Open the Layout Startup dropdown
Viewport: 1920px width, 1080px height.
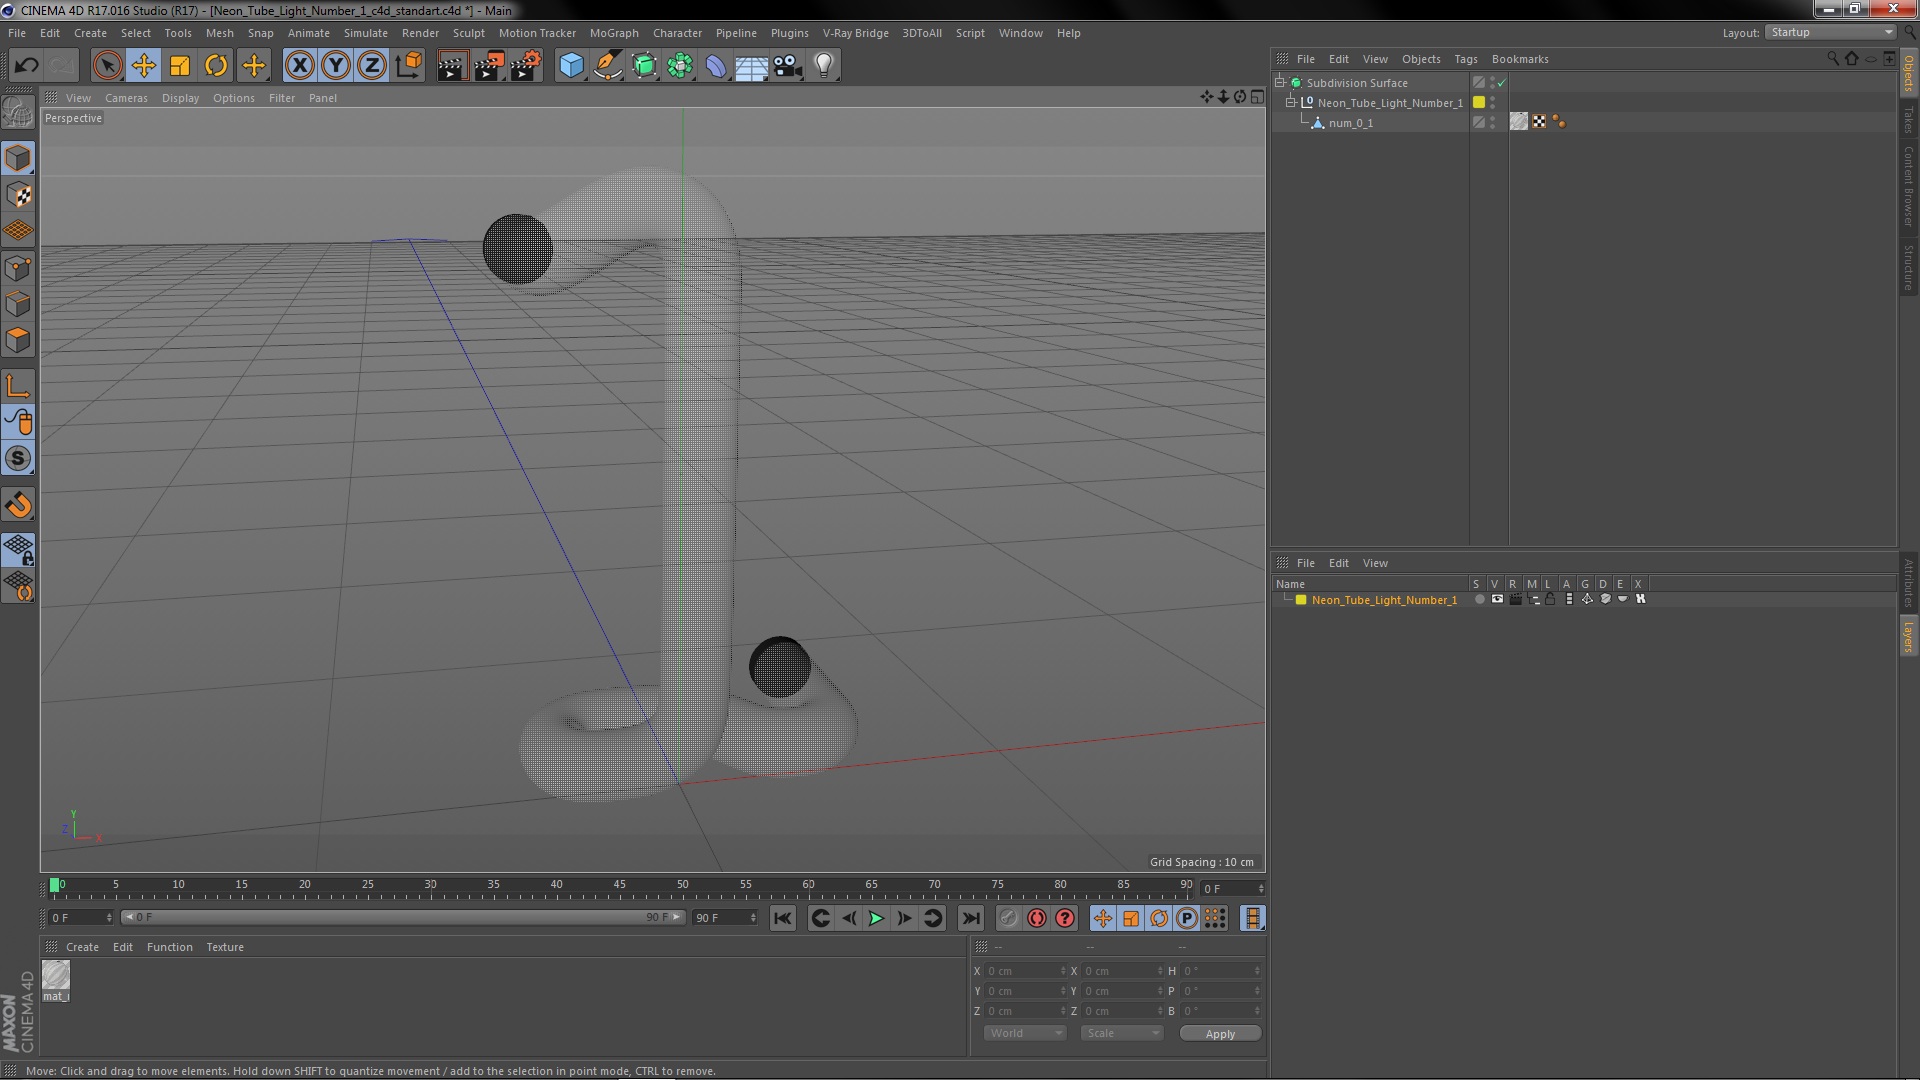[x=1831, y=32]
